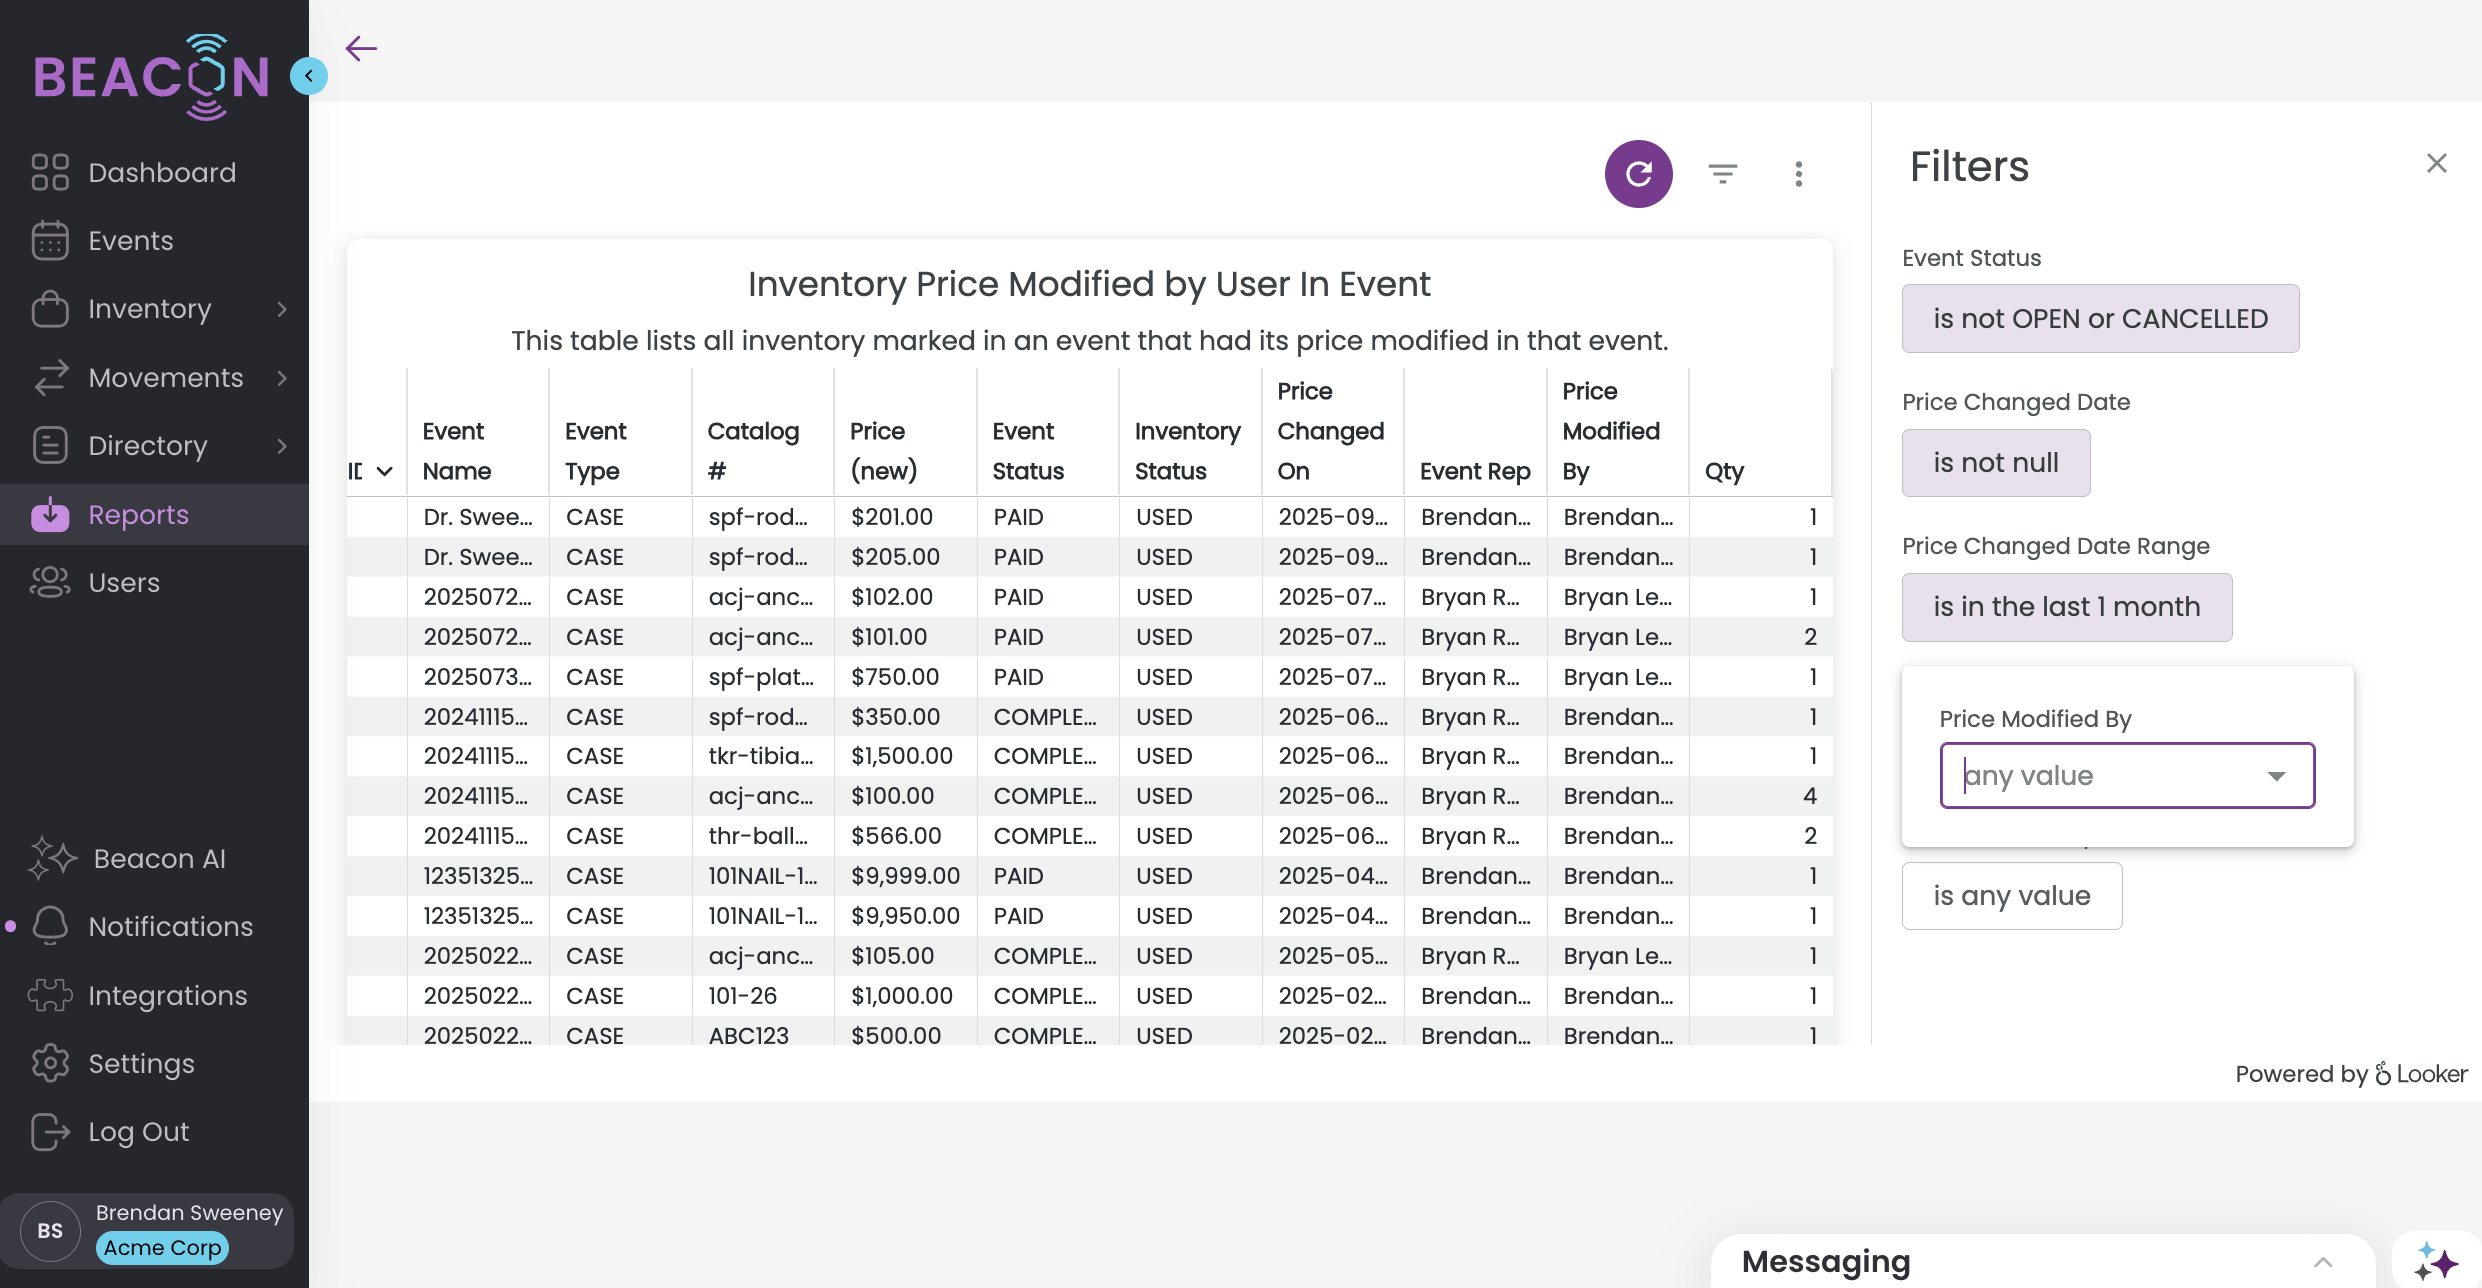
Task: Open the three-dot more options menu
Action: 1798,174
